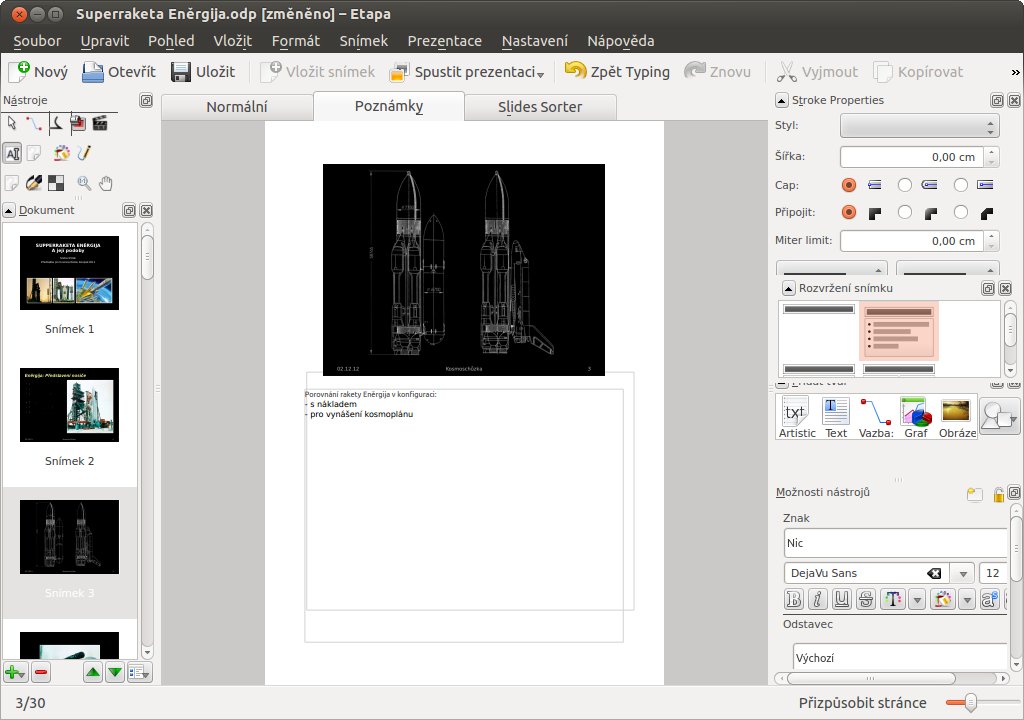Screen dimensions: 1024x720
Task: Select the third Cap style radio button
Action: 961,185
